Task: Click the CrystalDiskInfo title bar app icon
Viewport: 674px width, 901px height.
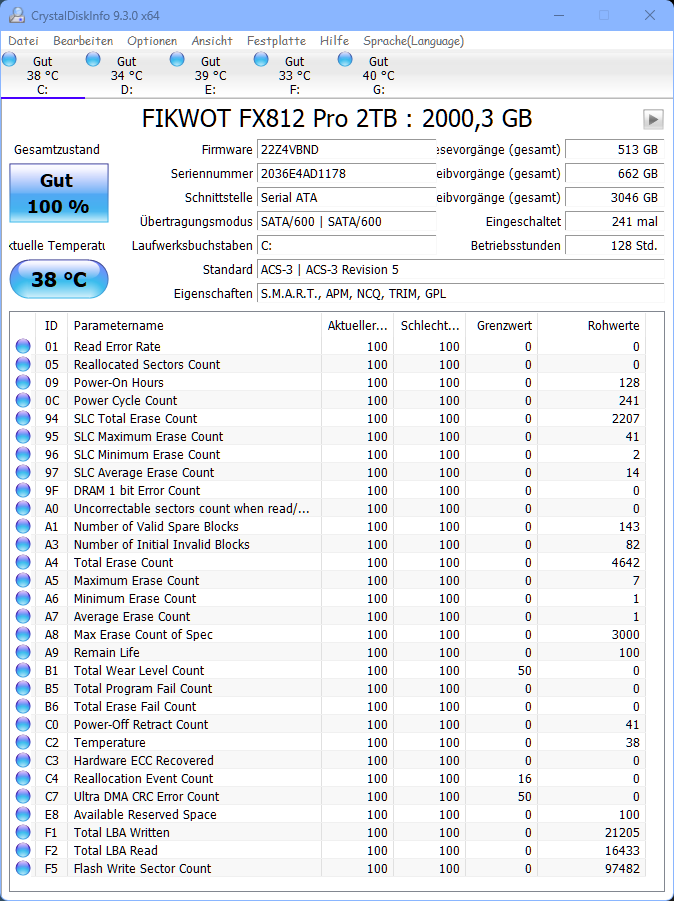Action: tap(17, 16)
